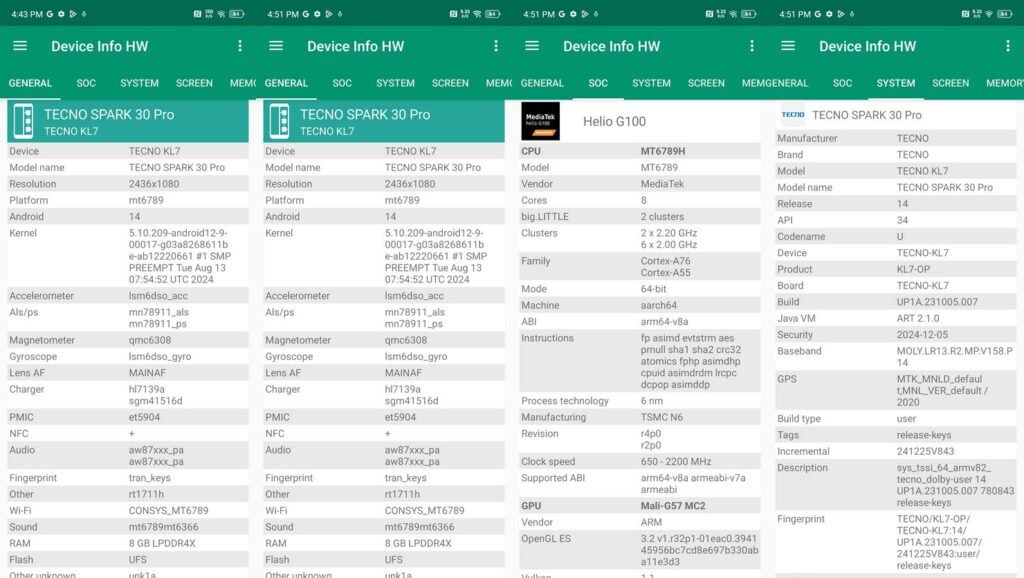Screen dimensions: 1024x578
Task: Open three-dot overflow menu on Helio G100 screen
Action: pos(752,46)
